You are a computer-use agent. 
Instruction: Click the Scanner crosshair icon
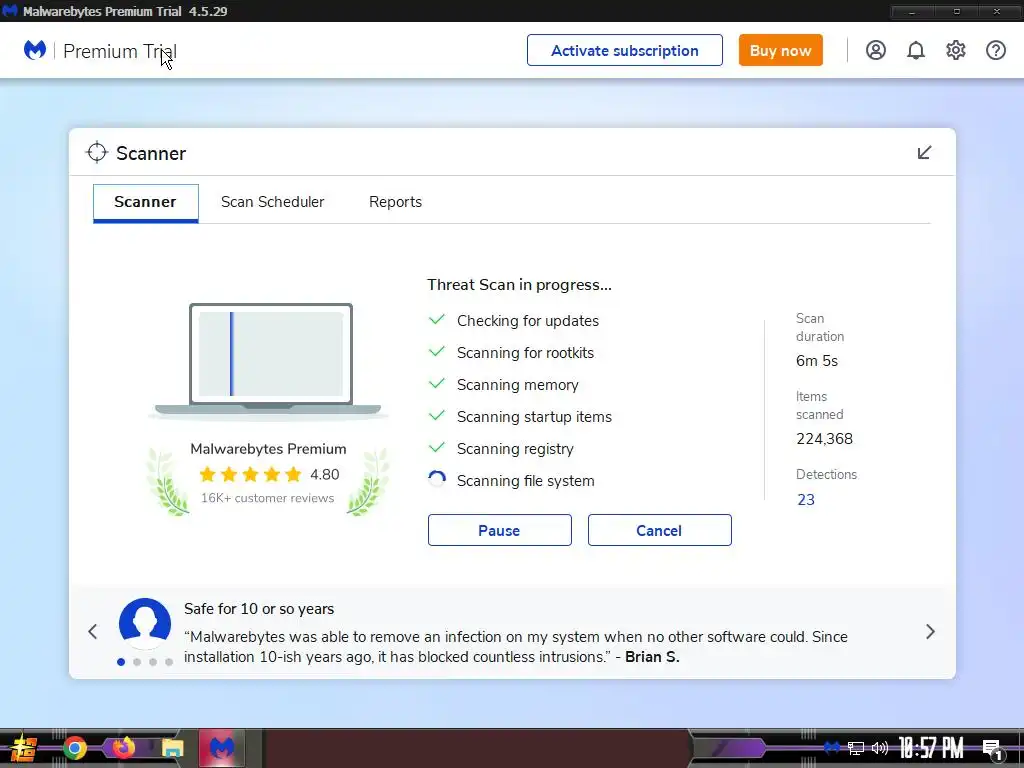point(97,152)
